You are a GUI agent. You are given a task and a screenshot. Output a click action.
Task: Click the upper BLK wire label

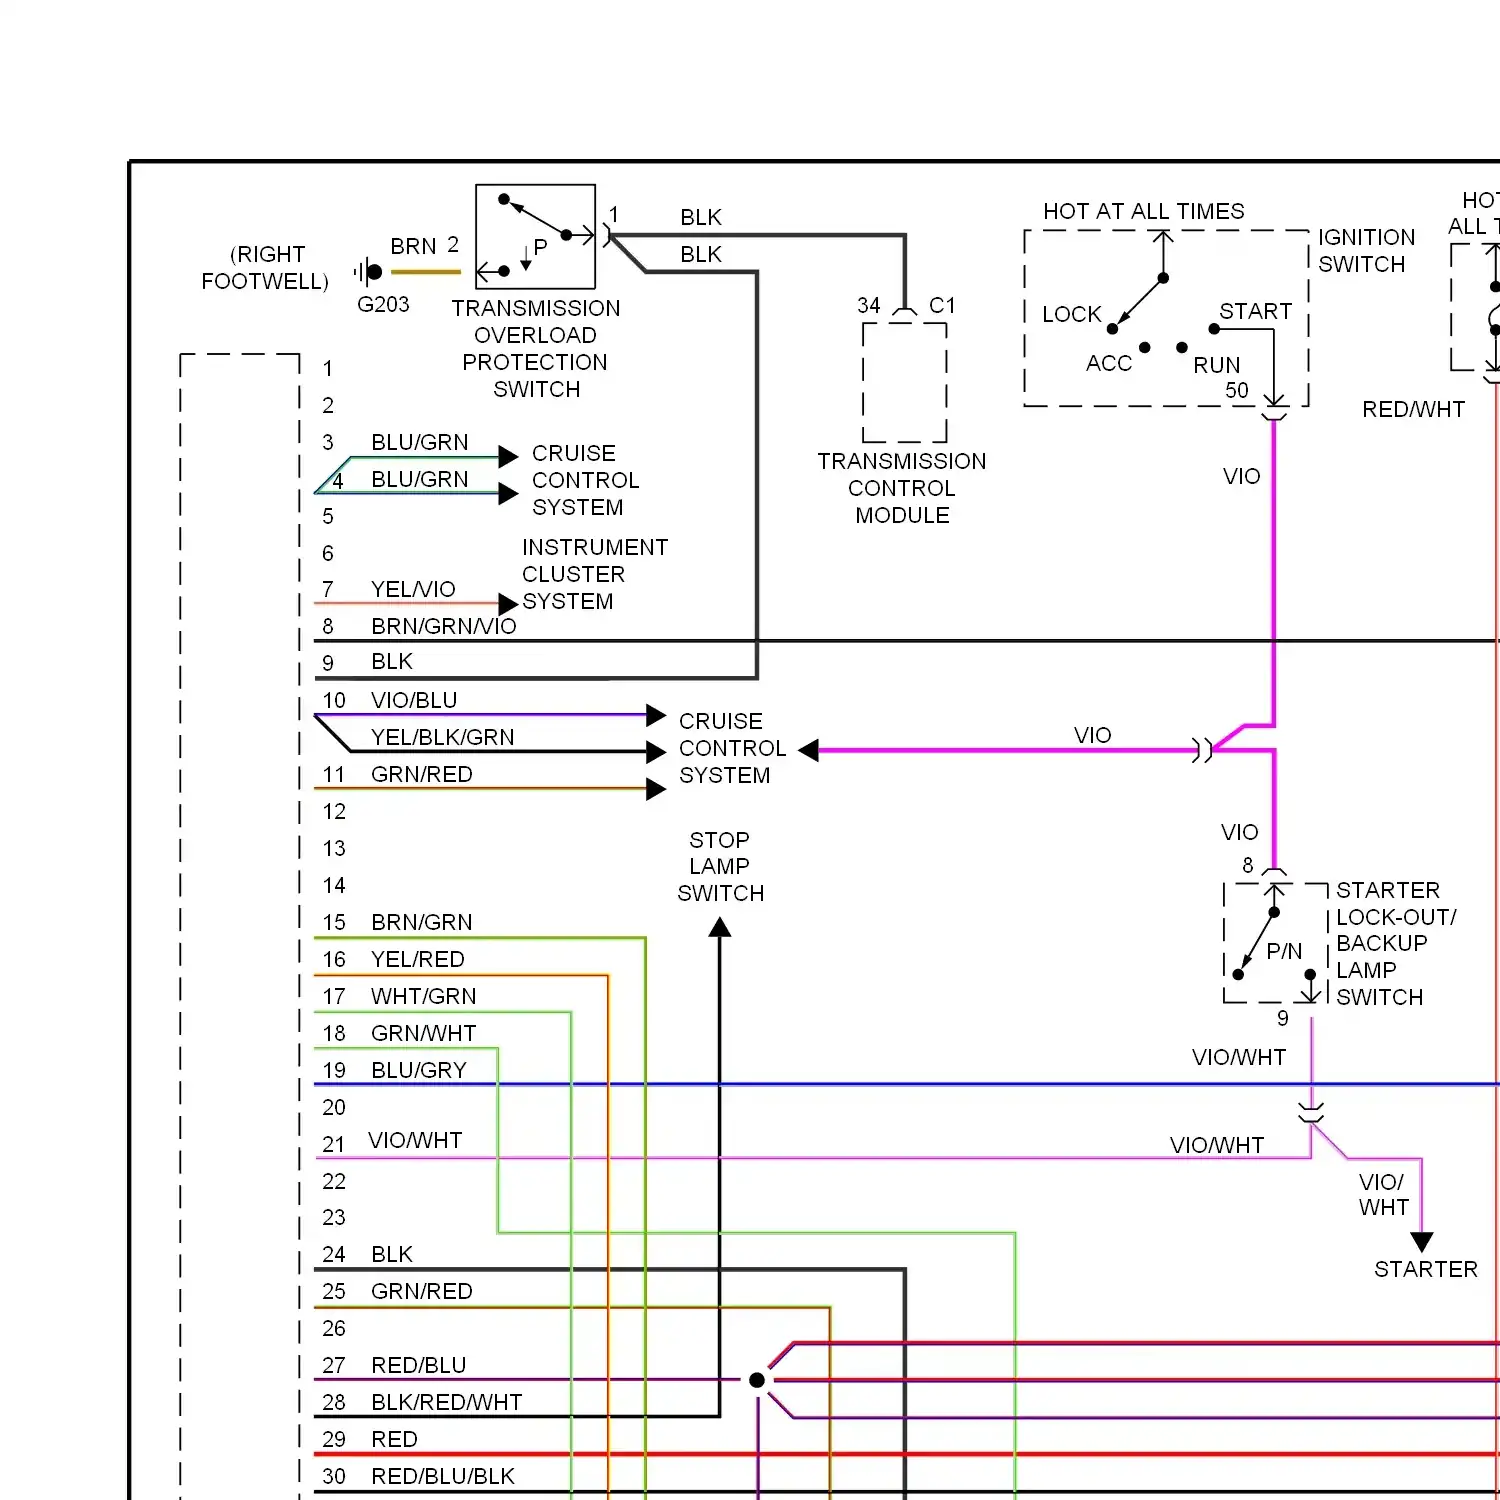[x=701, y=217]
